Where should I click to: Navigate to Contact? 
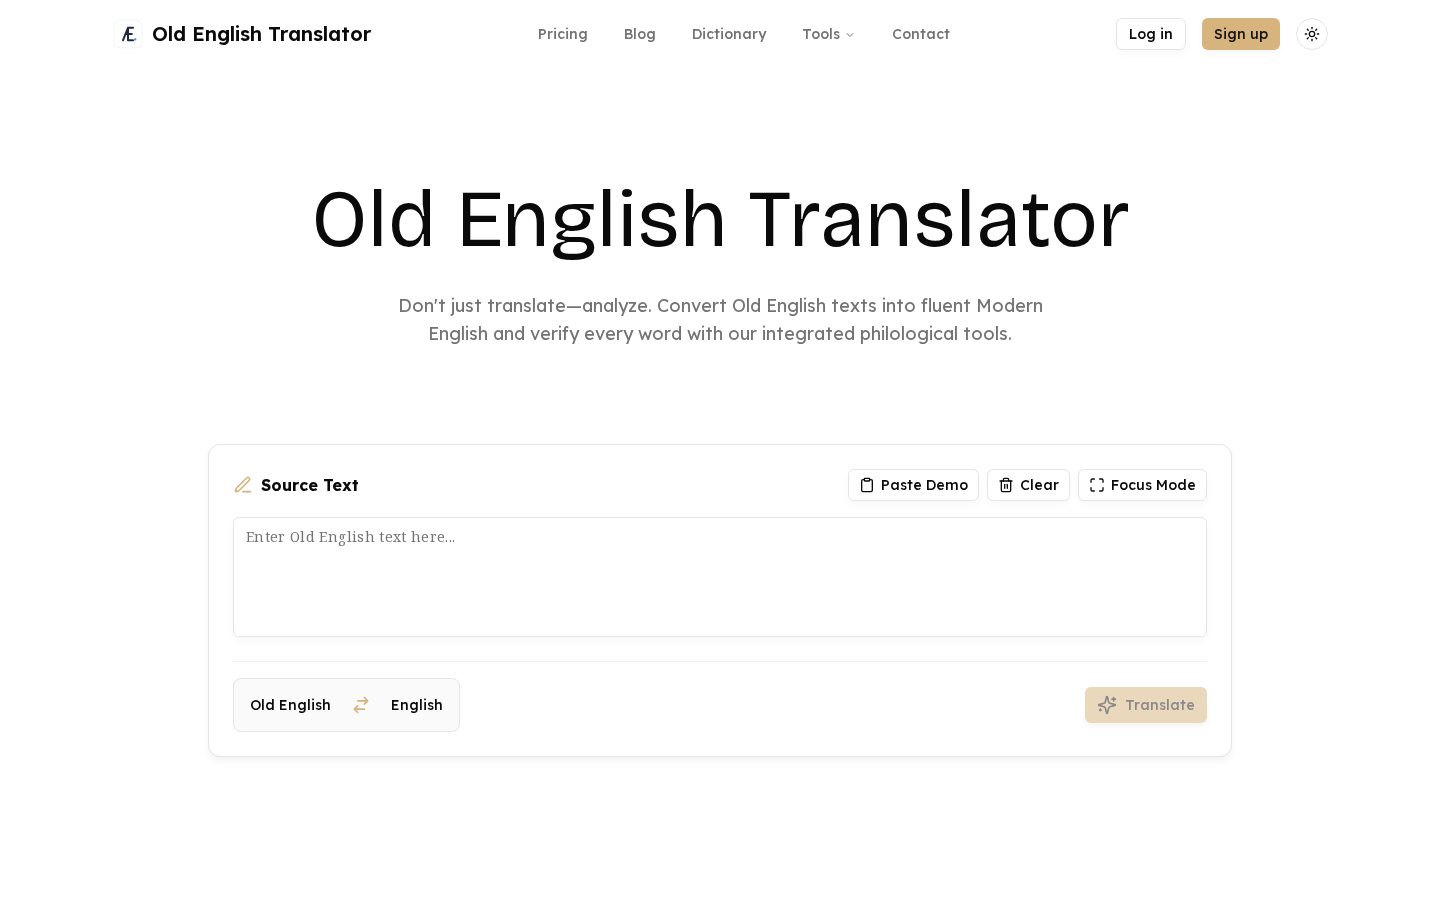(921, 34)
